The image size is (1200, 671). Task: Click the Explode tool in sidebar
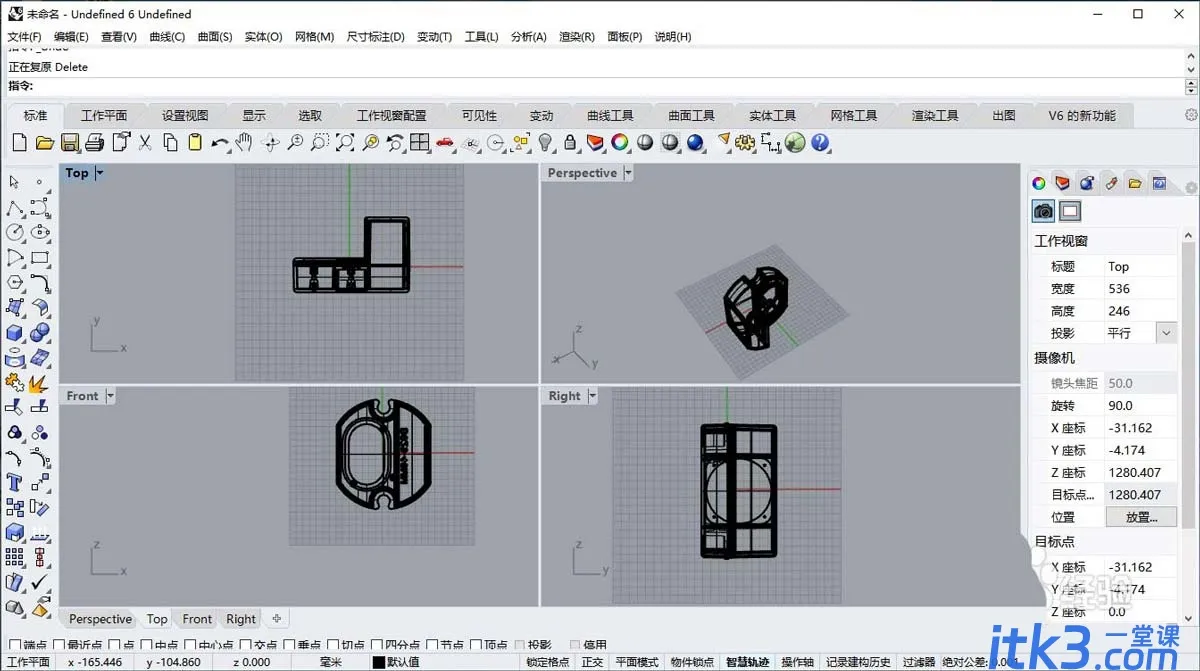click(40, 382)
